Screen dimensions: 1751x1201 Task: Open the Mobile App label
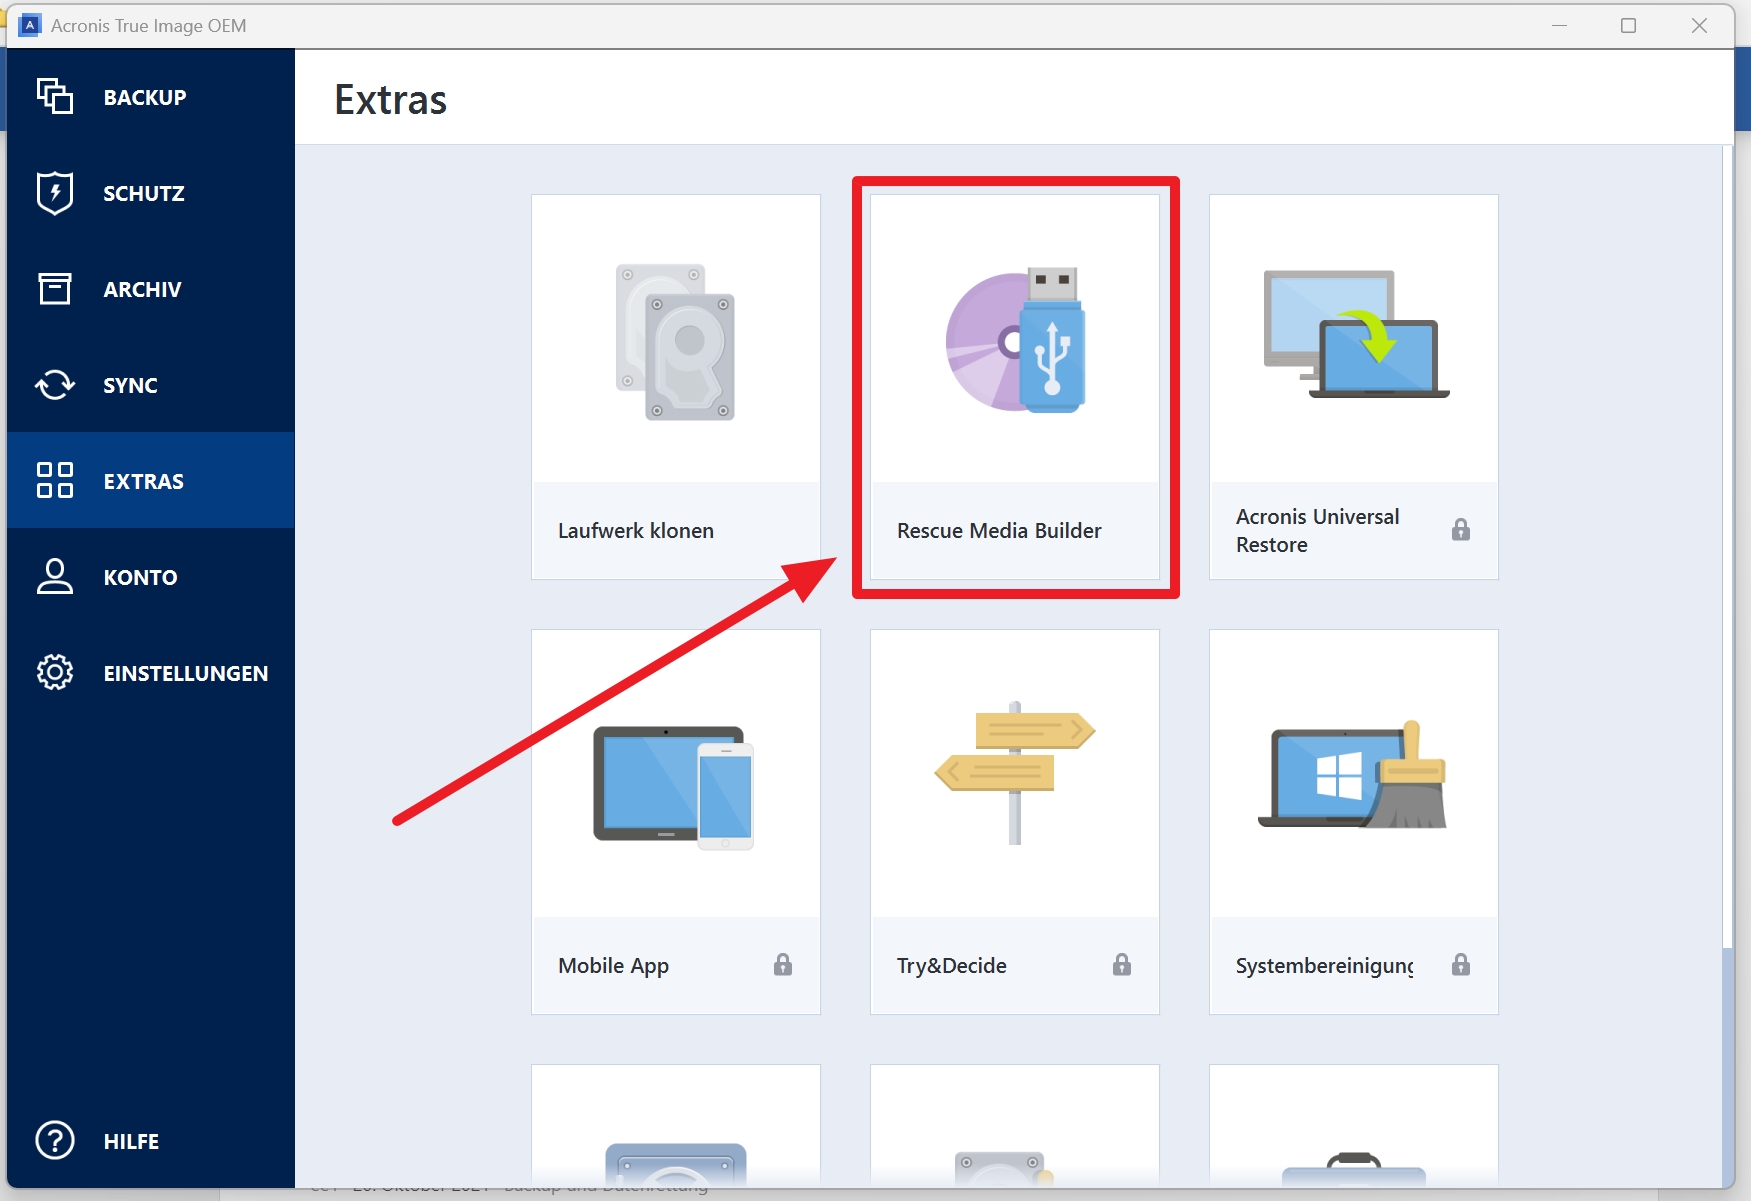point(613,966)
